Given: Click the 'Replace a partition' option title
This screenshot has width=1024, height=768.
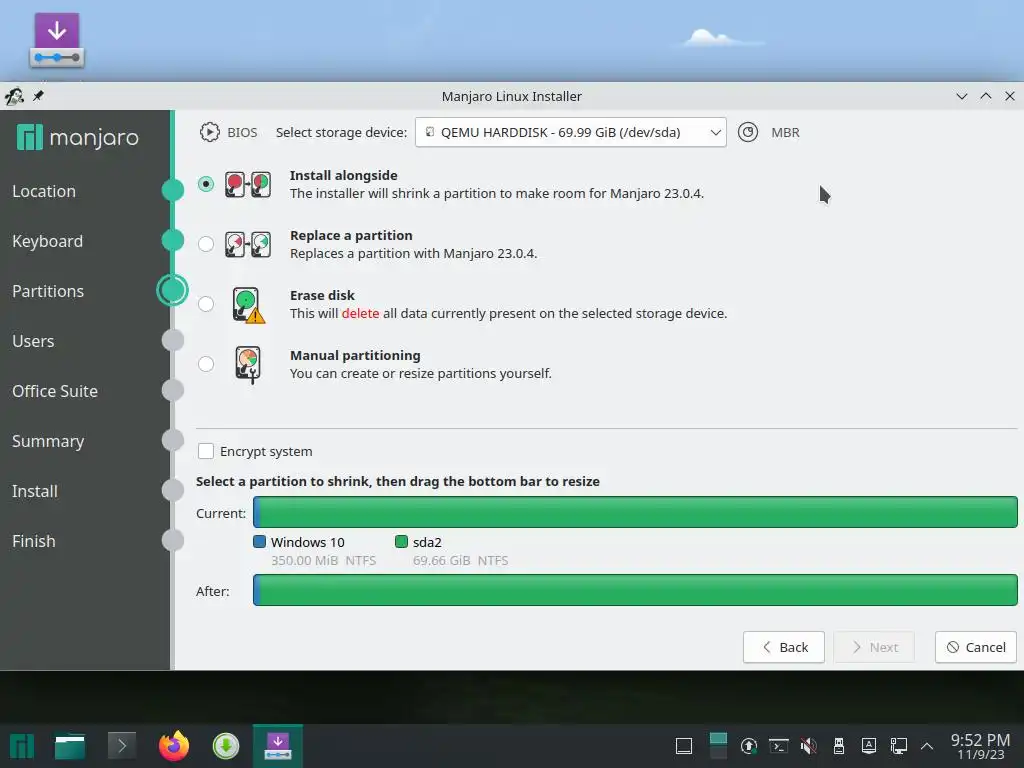Looking at the screenshot, I should pyautogui.click(x=351, y=235).
